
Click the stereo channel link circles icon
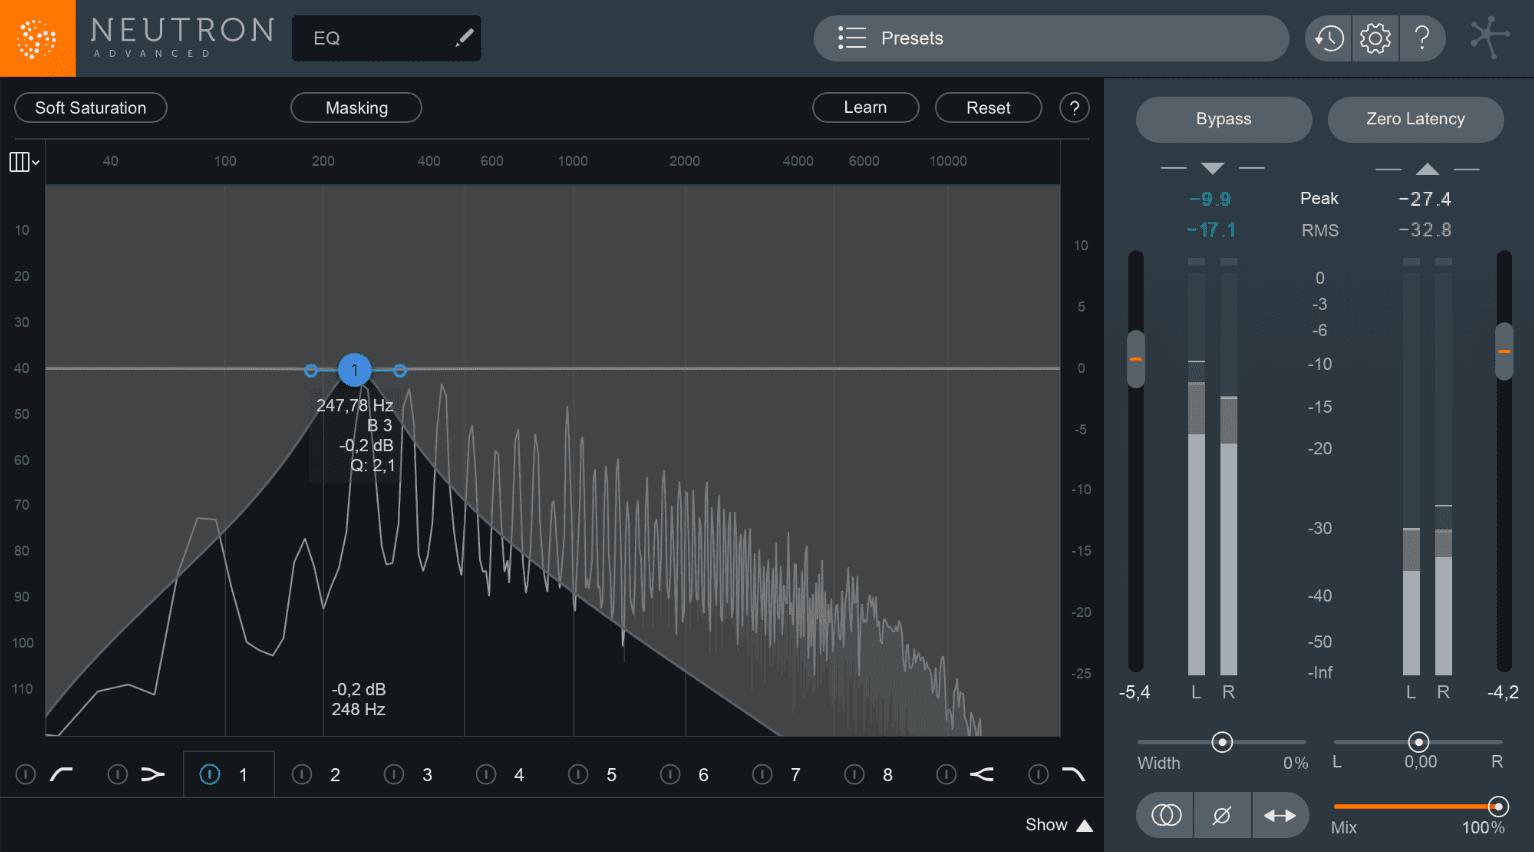point(1166,815)
